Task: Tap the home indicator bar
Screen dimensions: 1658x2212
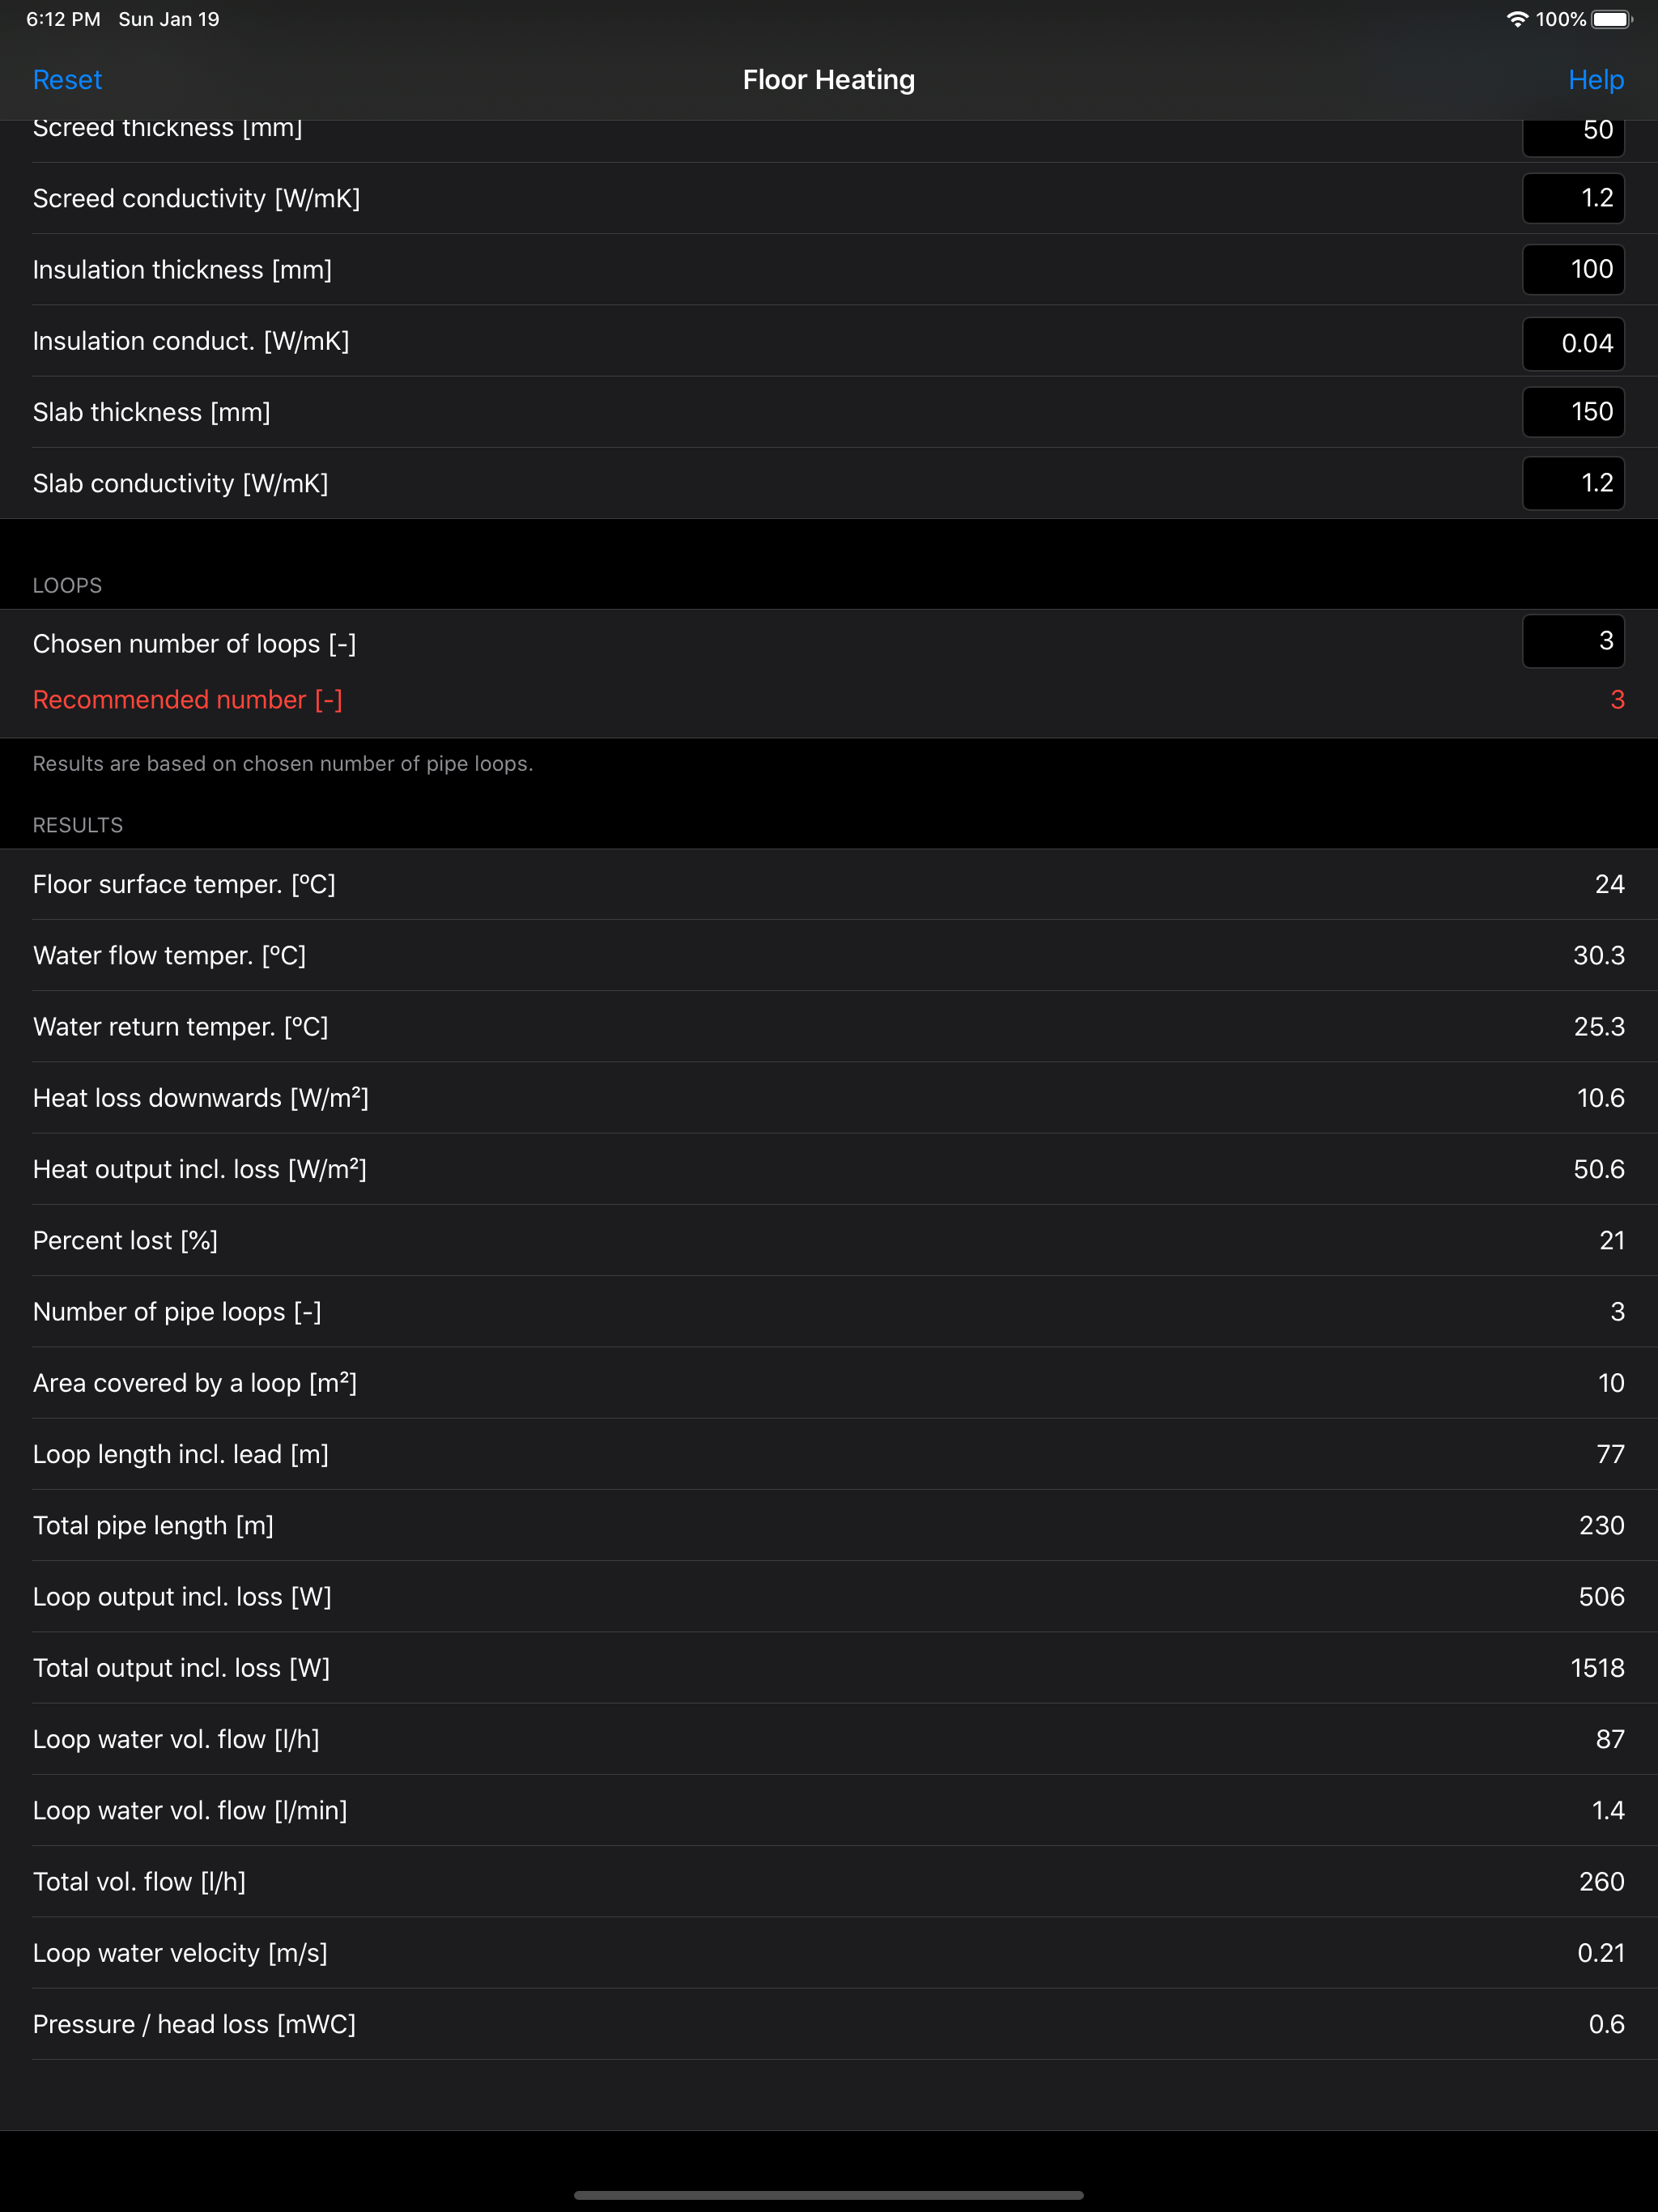Action: click(x=828, y=2195)
